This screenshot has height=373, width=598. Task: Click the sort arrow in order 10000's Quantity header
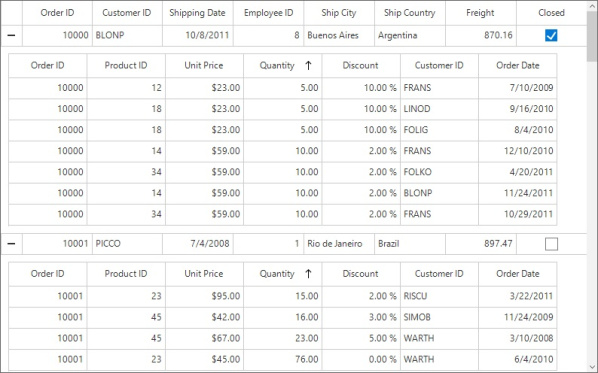[308, 66]
